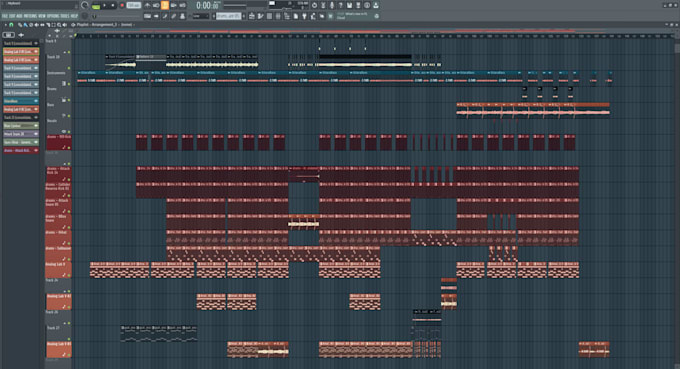Mute the Instruments playlist track
Image resolution: width=680 pixels, height=369 pixels.
point(69,84)
